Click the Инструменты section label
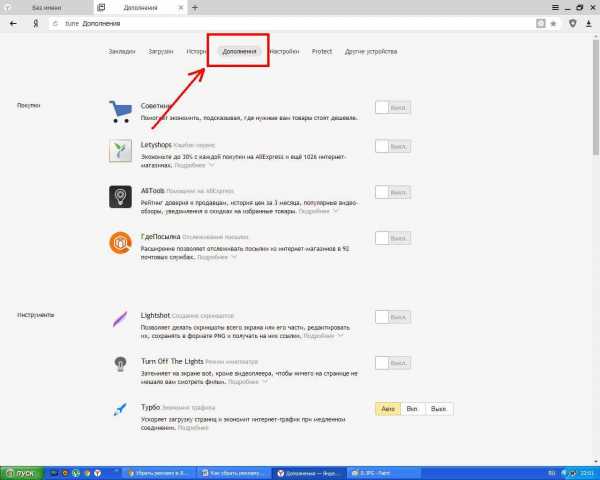 click(36, 315)
